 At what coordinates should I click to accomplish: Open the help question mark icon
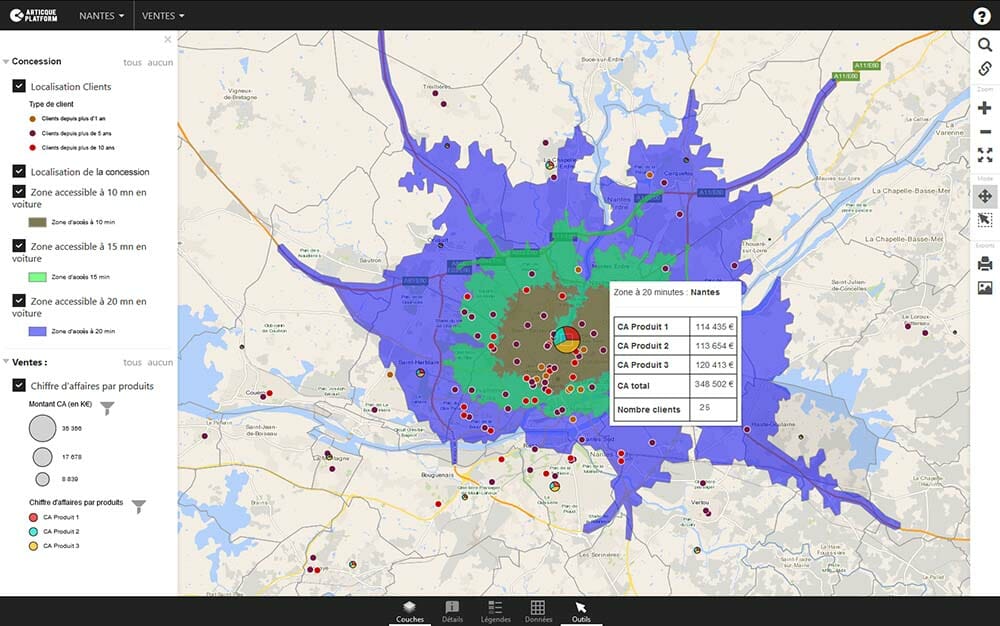pos(982,16)
